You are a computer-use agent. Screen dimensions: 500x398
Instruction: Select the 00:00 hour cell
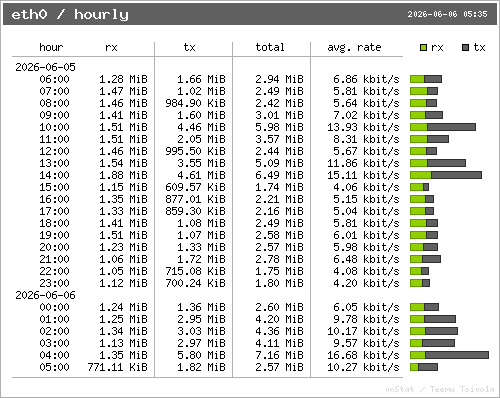point(54,307)
